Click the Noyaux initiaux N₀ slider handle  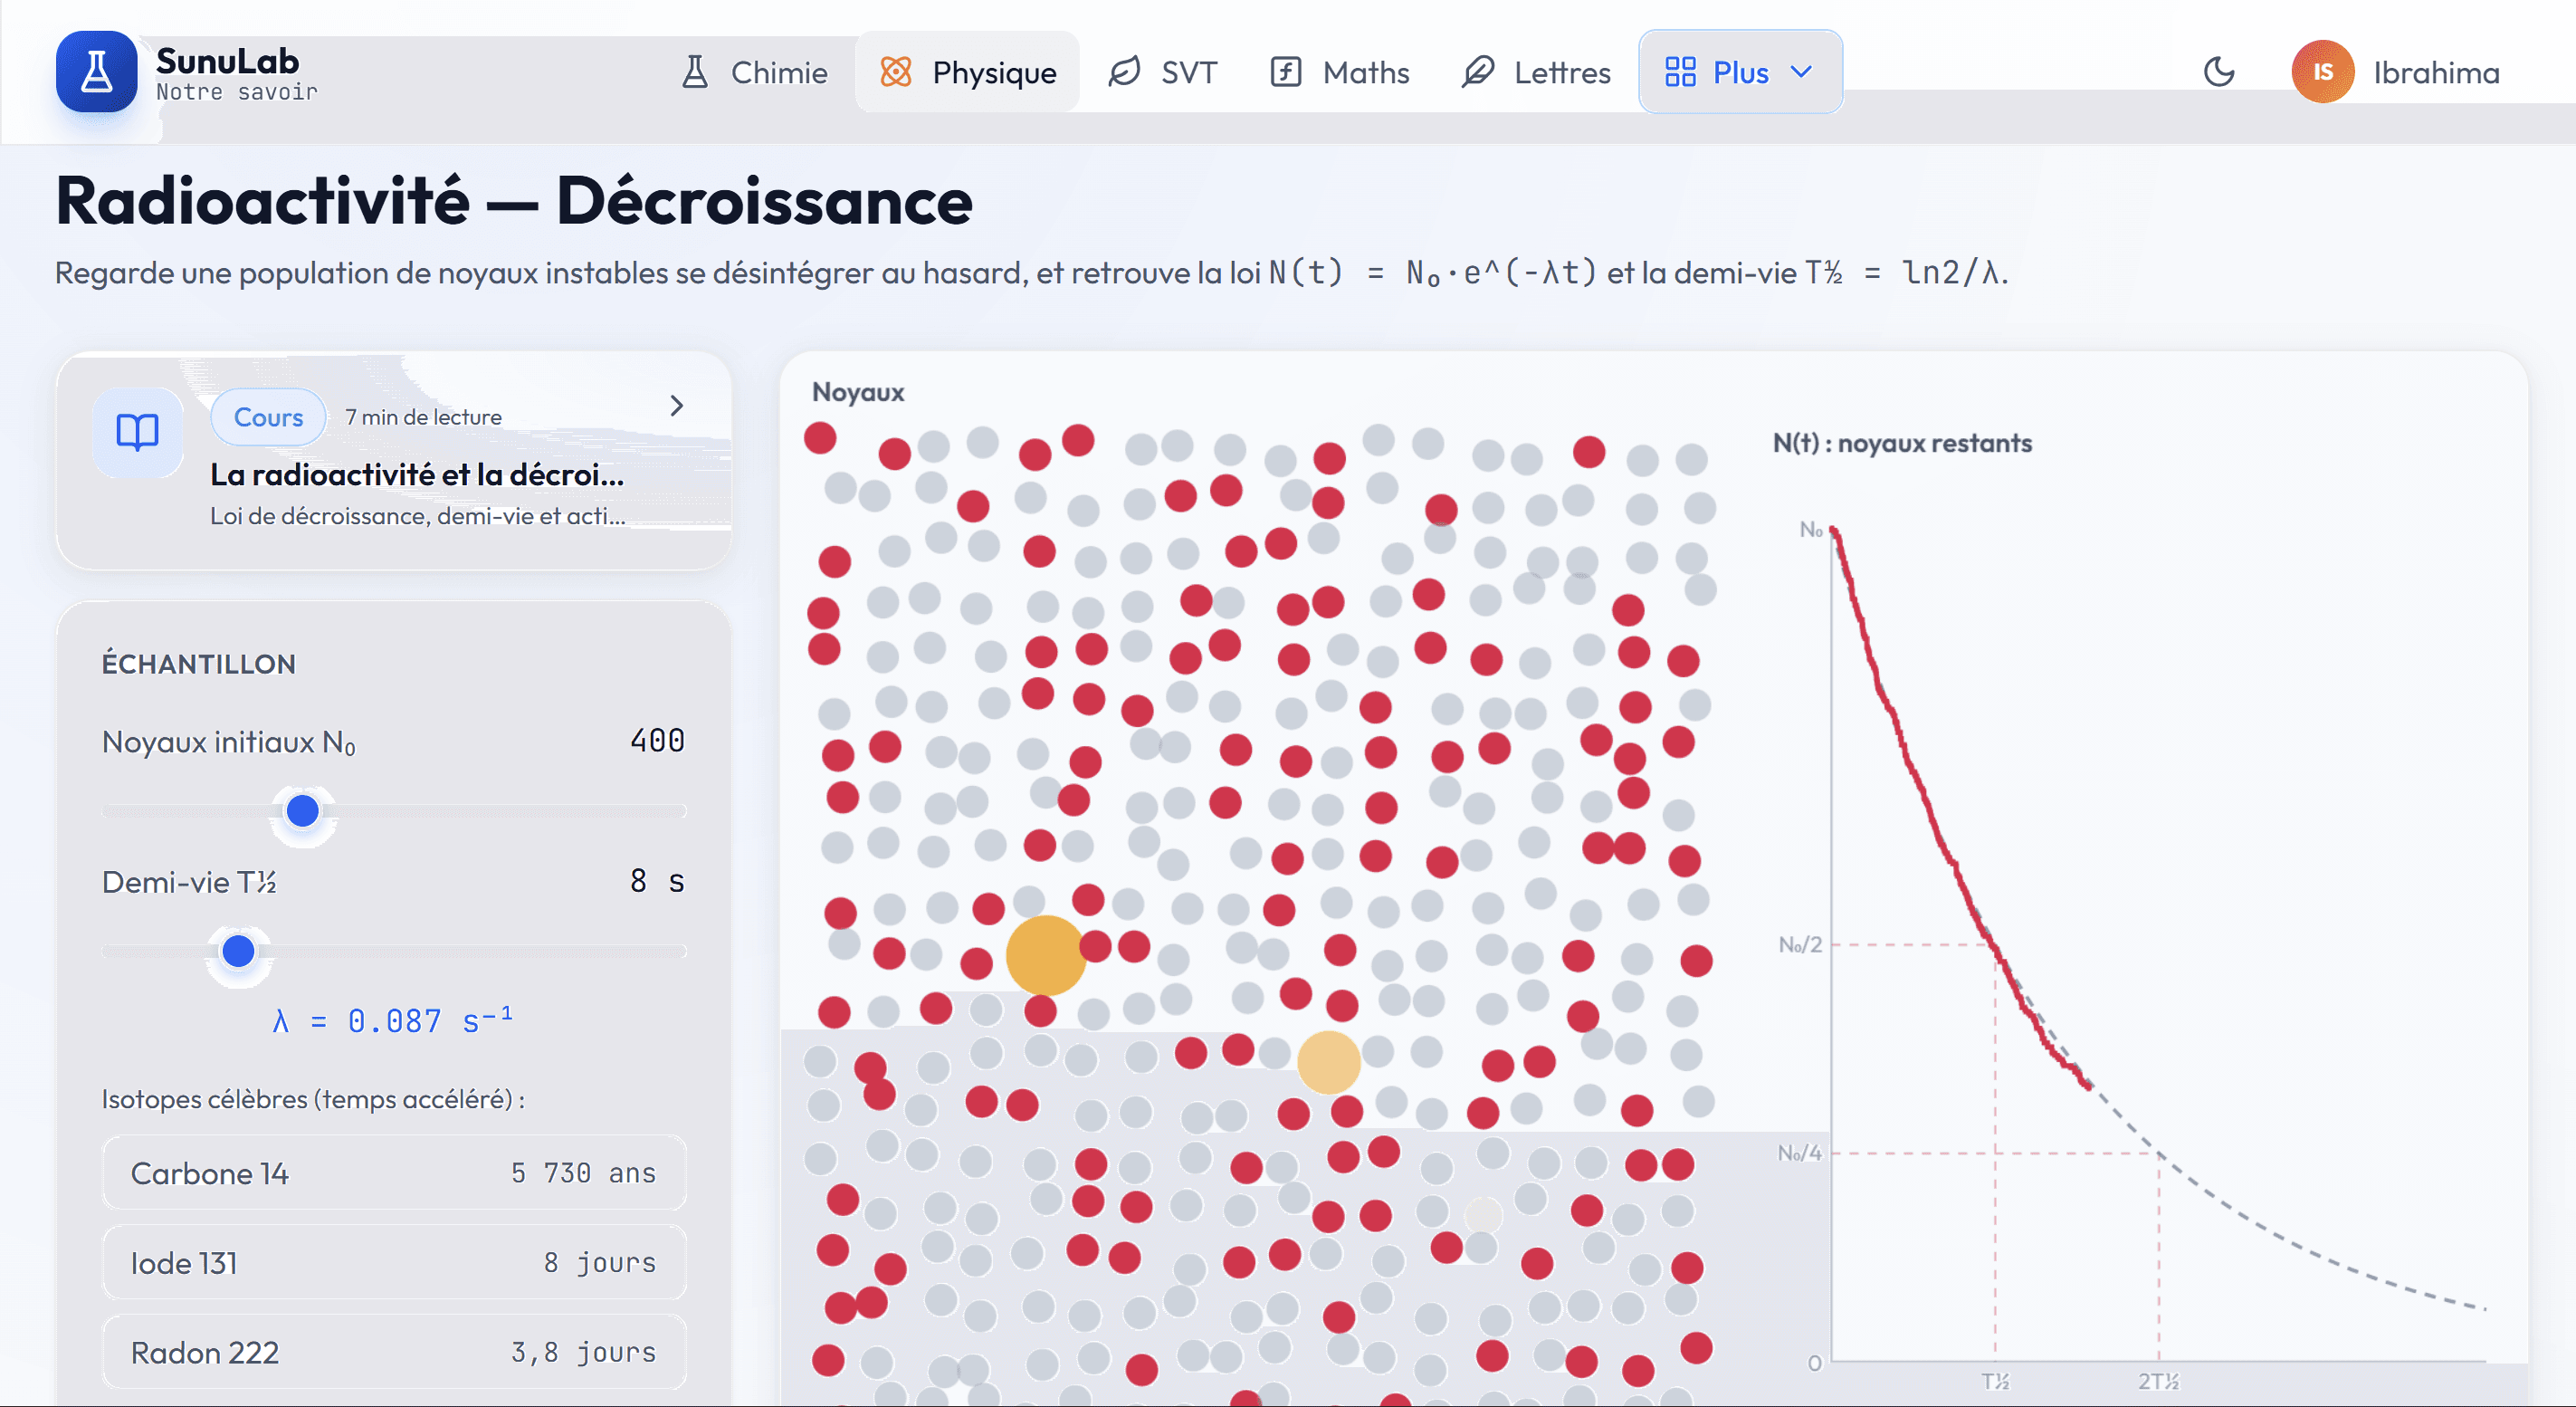[x=302, y=811]
